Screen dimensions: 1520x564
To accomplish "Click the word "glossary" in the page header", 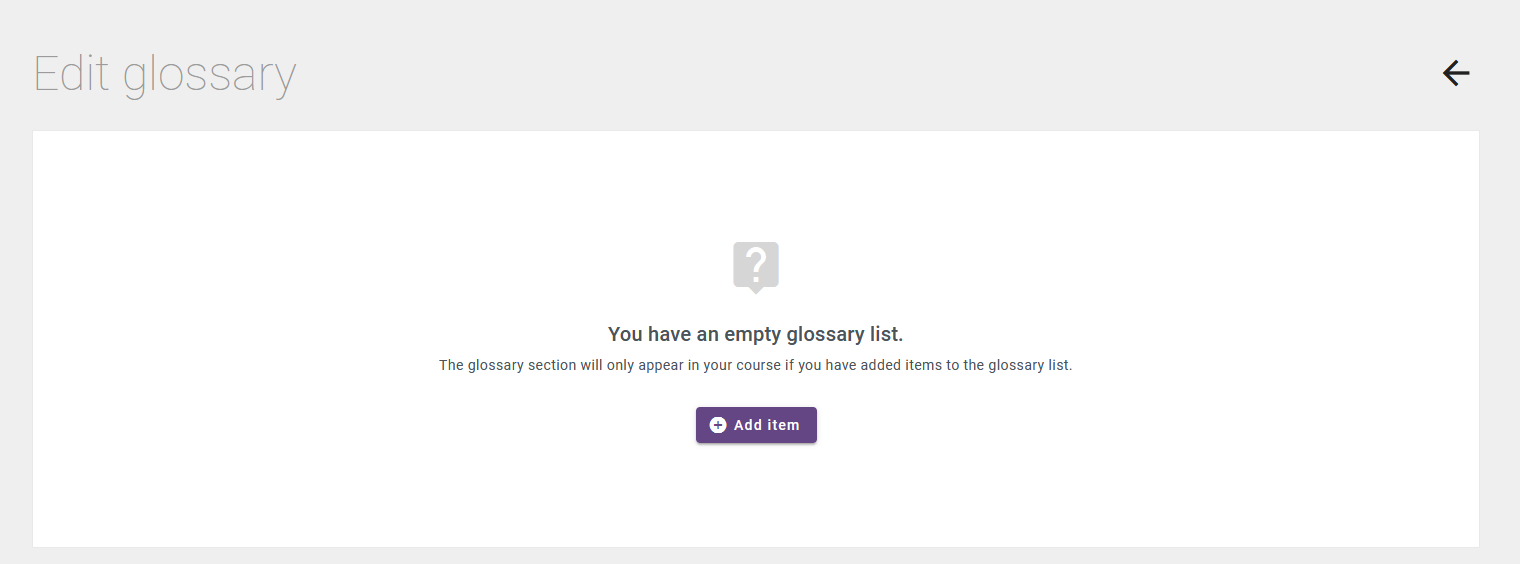I will click(x=210, y=78).
